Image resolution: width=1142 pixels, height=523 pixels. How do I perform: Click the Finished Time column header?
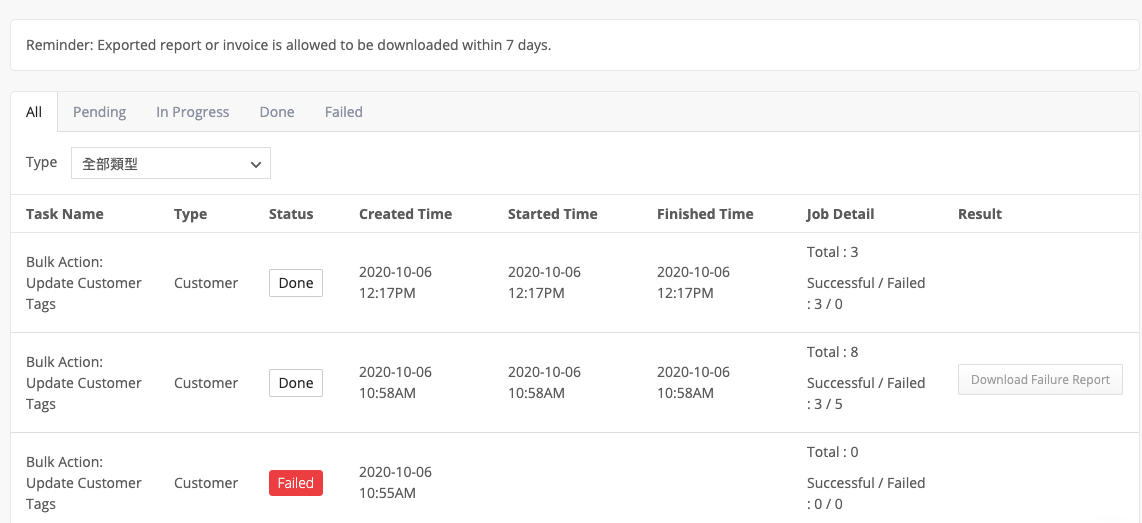(x=705, y=214)
